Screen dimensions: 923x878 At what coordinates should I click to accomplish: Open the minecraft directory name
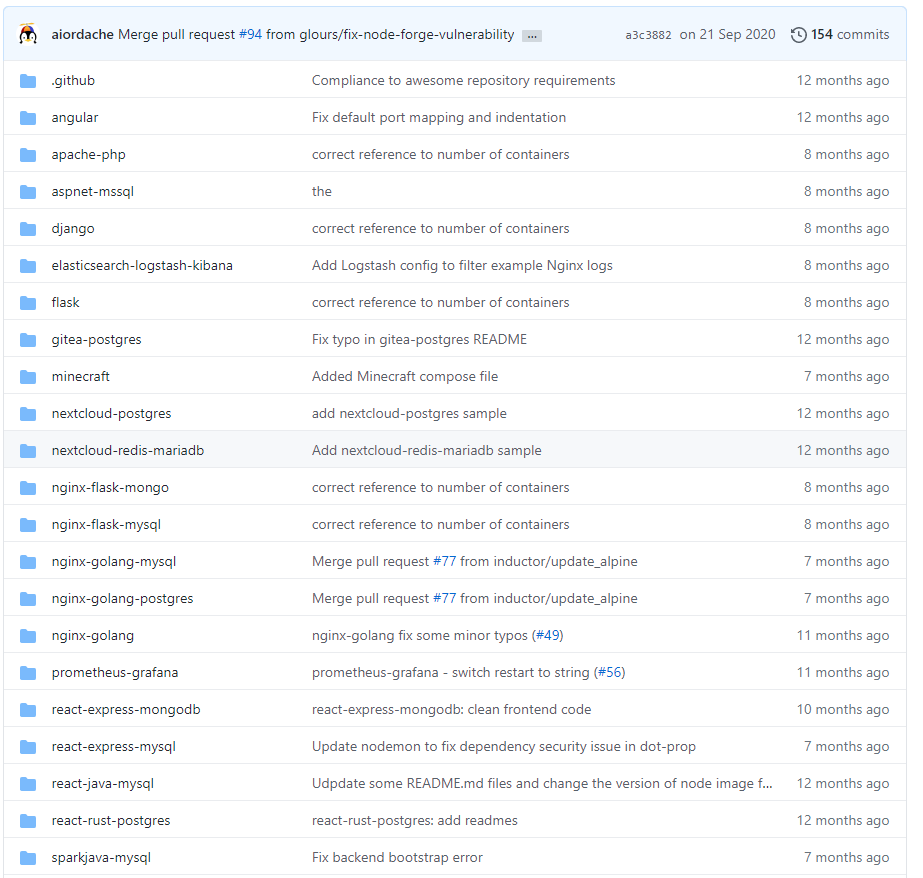(x=81, y=377)
